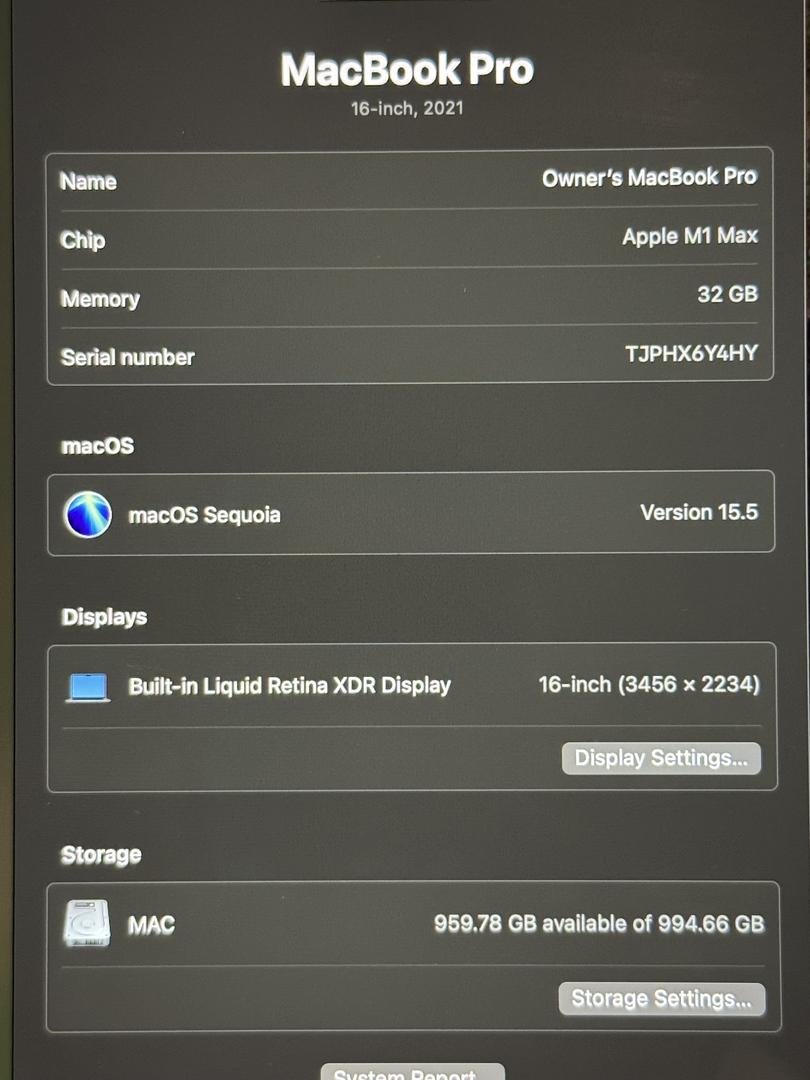Viewport: 810px width, 1080px height.
Task: Click the 16-inch (3456 × 2234) resolution text
Action: (649, 685)
